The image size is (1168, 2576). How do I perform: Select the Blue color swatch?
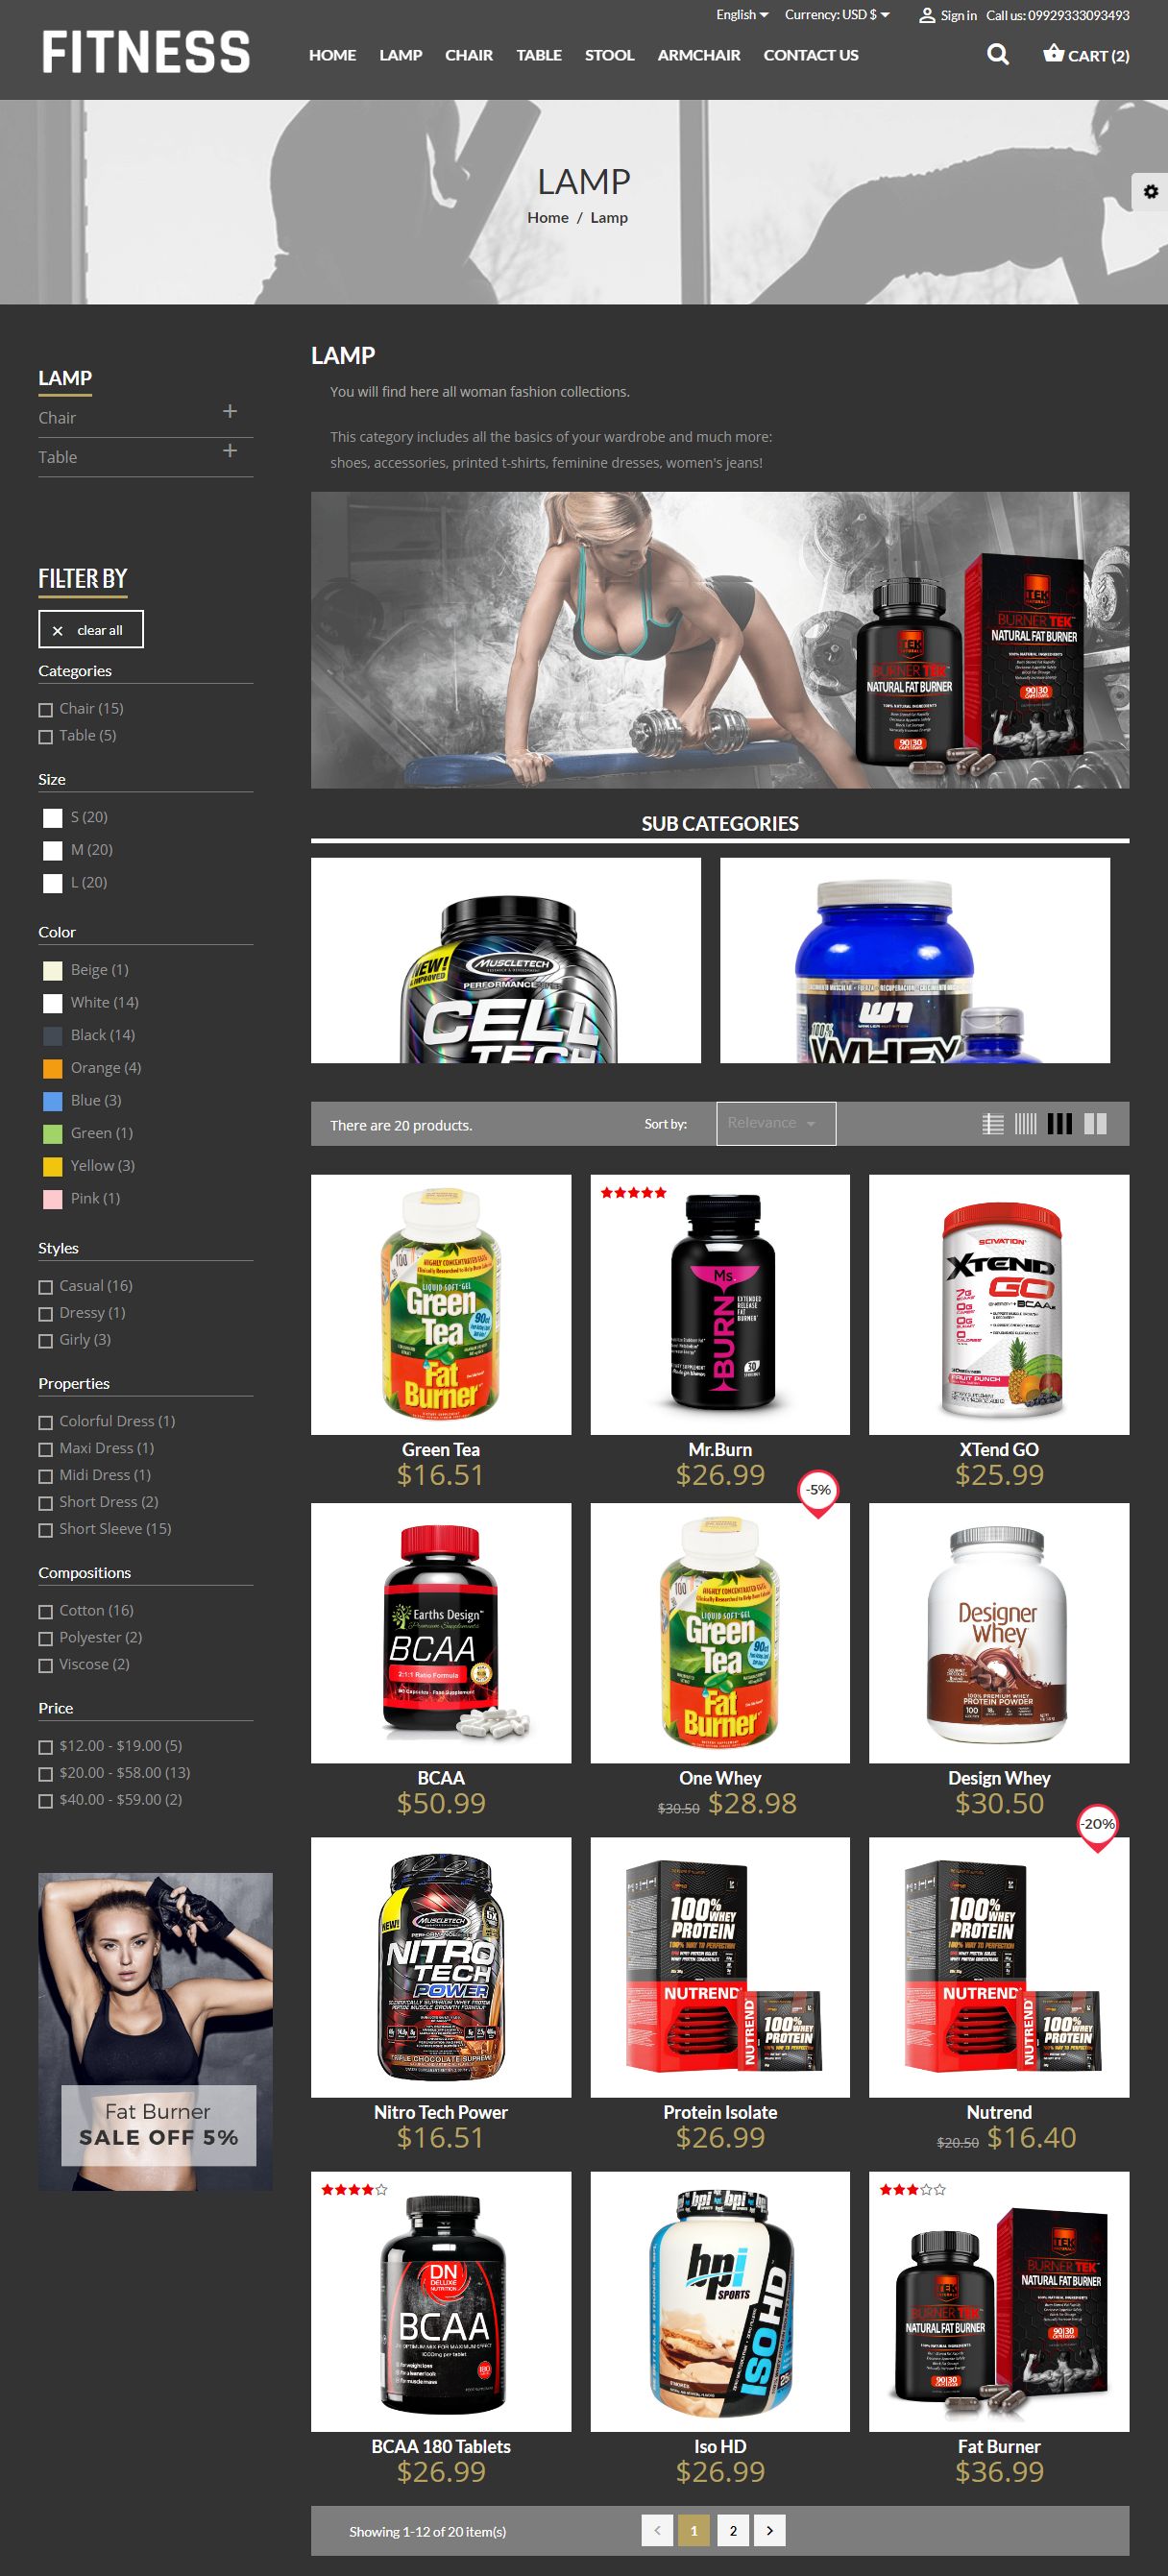(x=53, y=1101)
